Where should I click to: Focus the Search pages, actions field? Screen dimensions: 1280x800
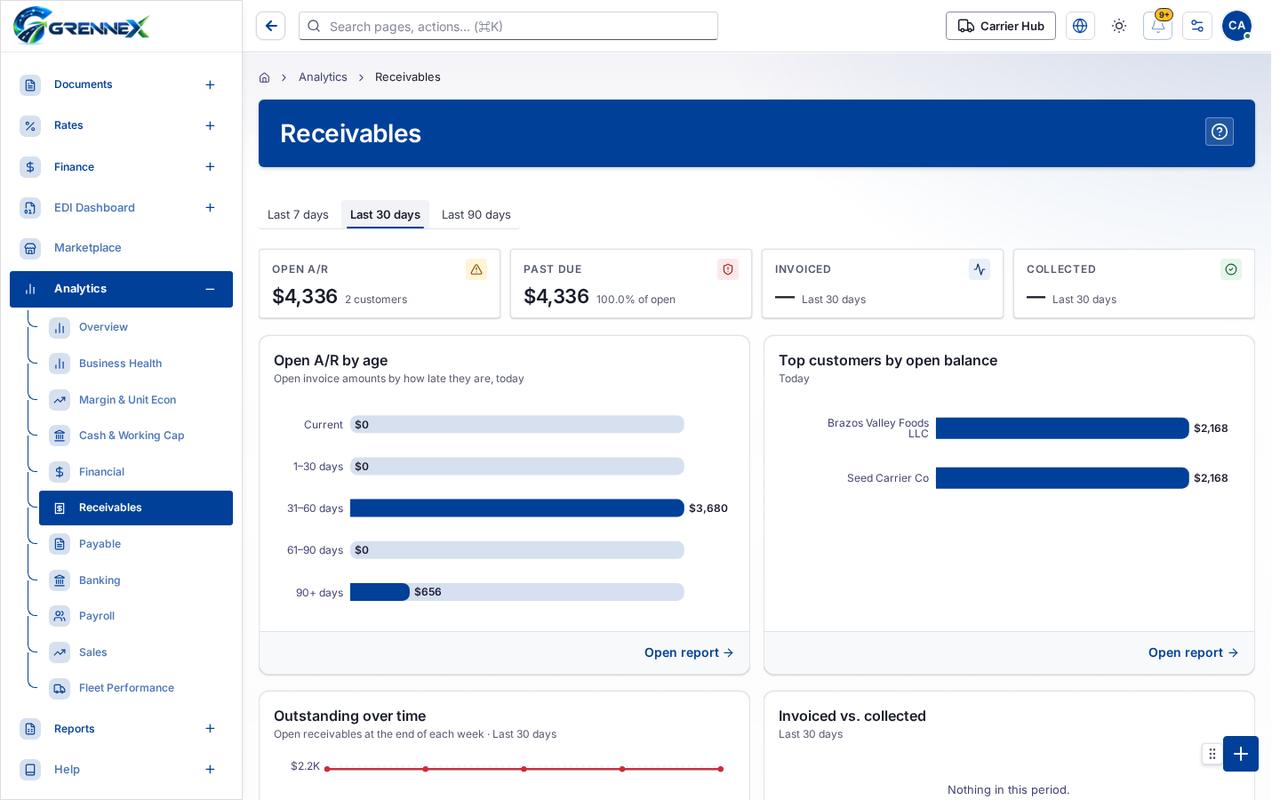coord(508,26)
